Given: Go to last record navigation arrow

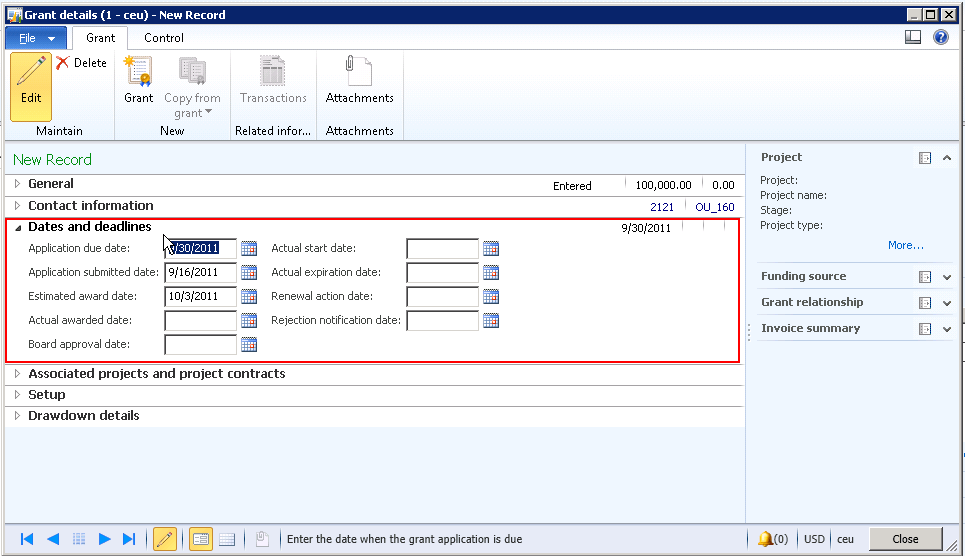Looking at the screenshot, I should [x=129, y=539].
